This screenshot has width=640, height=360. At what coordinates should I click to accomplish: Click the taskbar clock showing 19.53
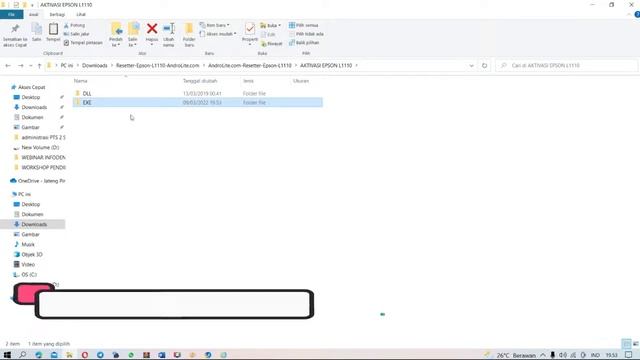[x=611, y=356]
